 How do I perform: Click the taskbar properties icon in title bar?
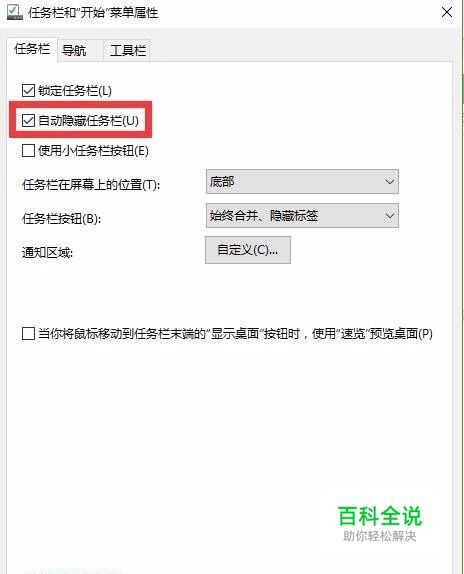[x=15, y=12]
